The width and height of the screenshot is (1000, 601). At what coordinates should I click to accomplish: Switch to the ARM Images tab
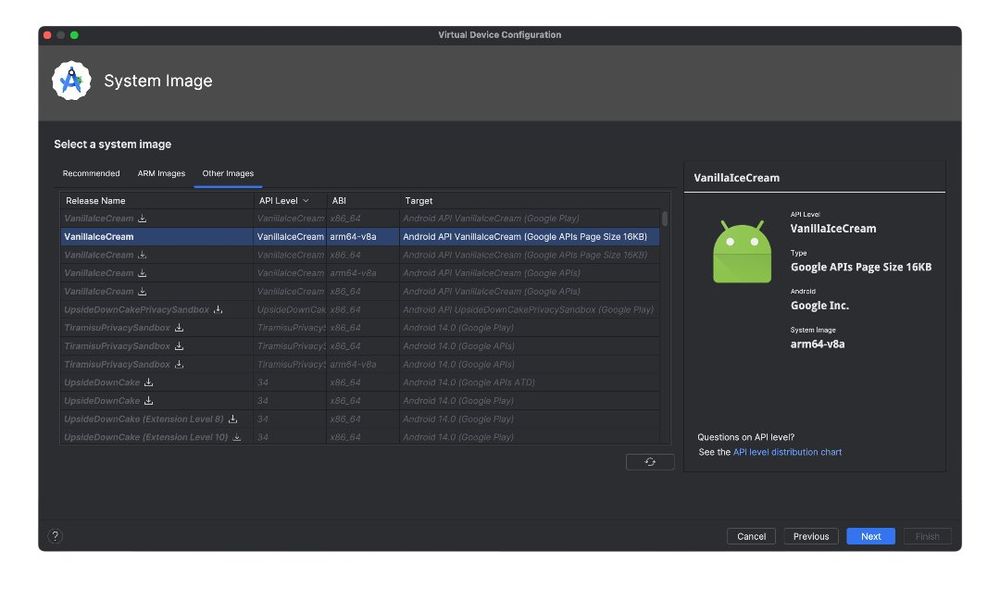tap(161, 174)
